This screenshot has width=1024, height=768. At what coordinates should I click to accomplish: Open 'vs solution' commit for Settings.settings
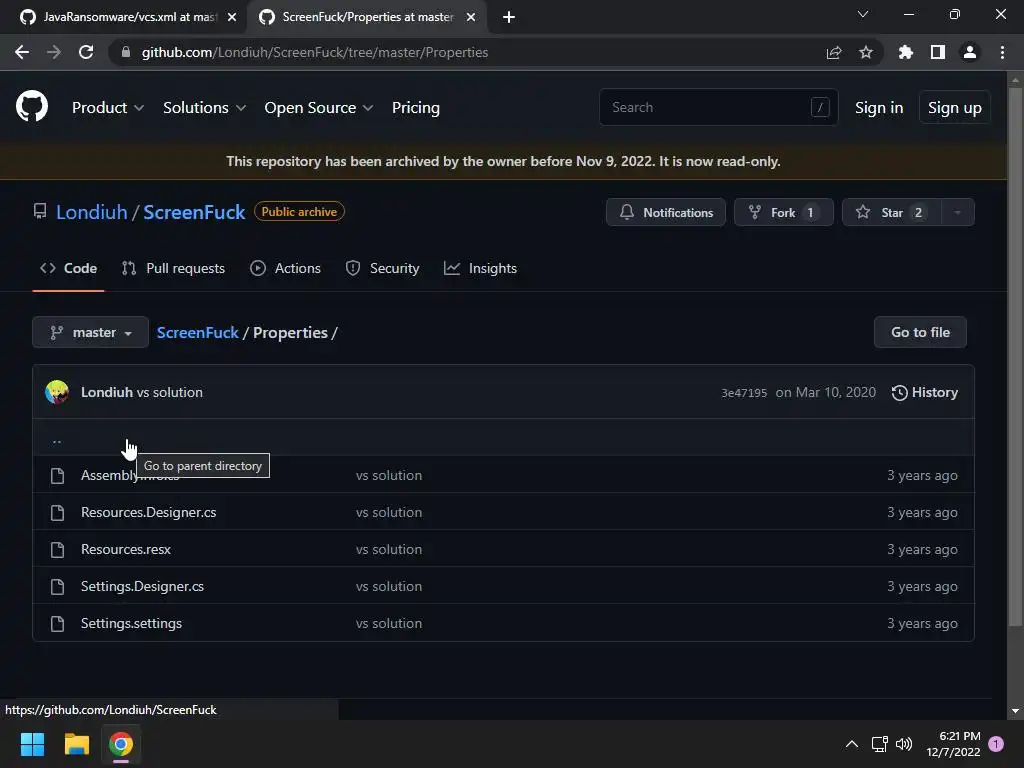[x=389, y=623]
